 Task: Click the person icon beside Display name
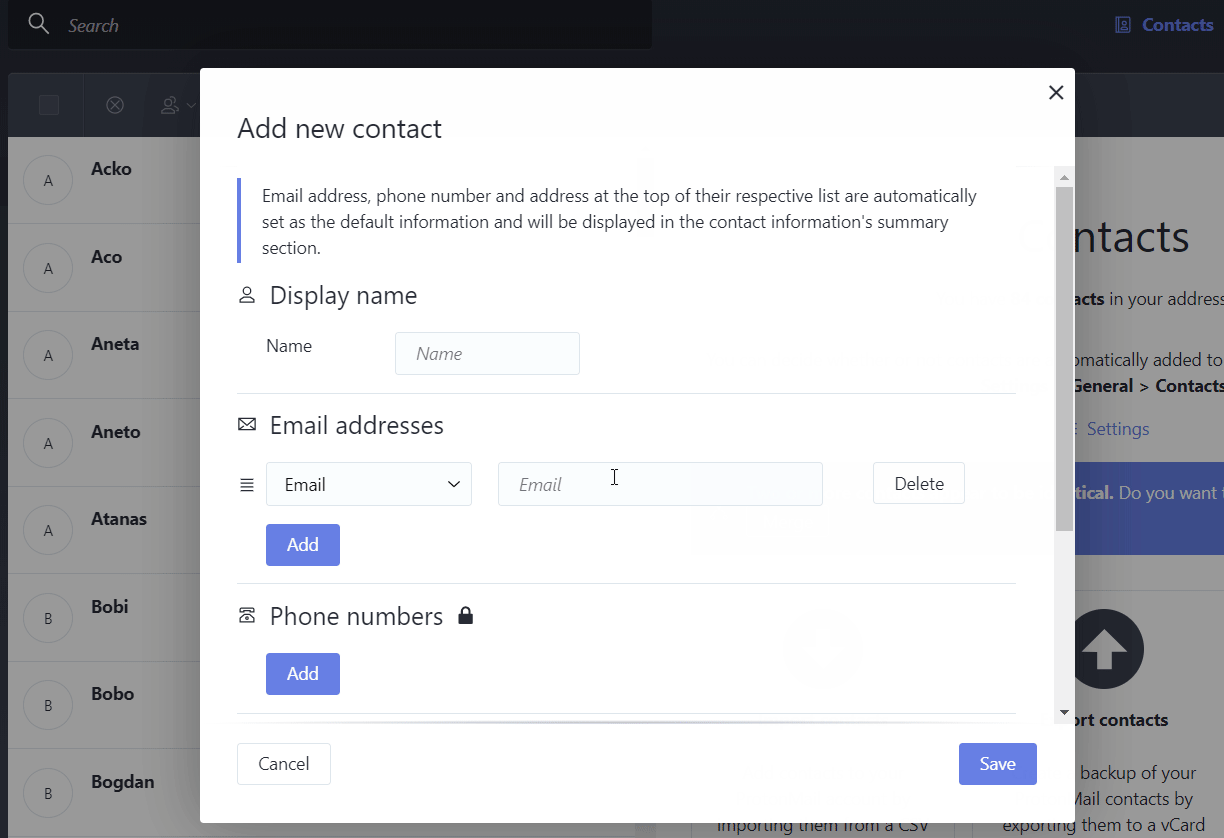(x=246, y=295)
